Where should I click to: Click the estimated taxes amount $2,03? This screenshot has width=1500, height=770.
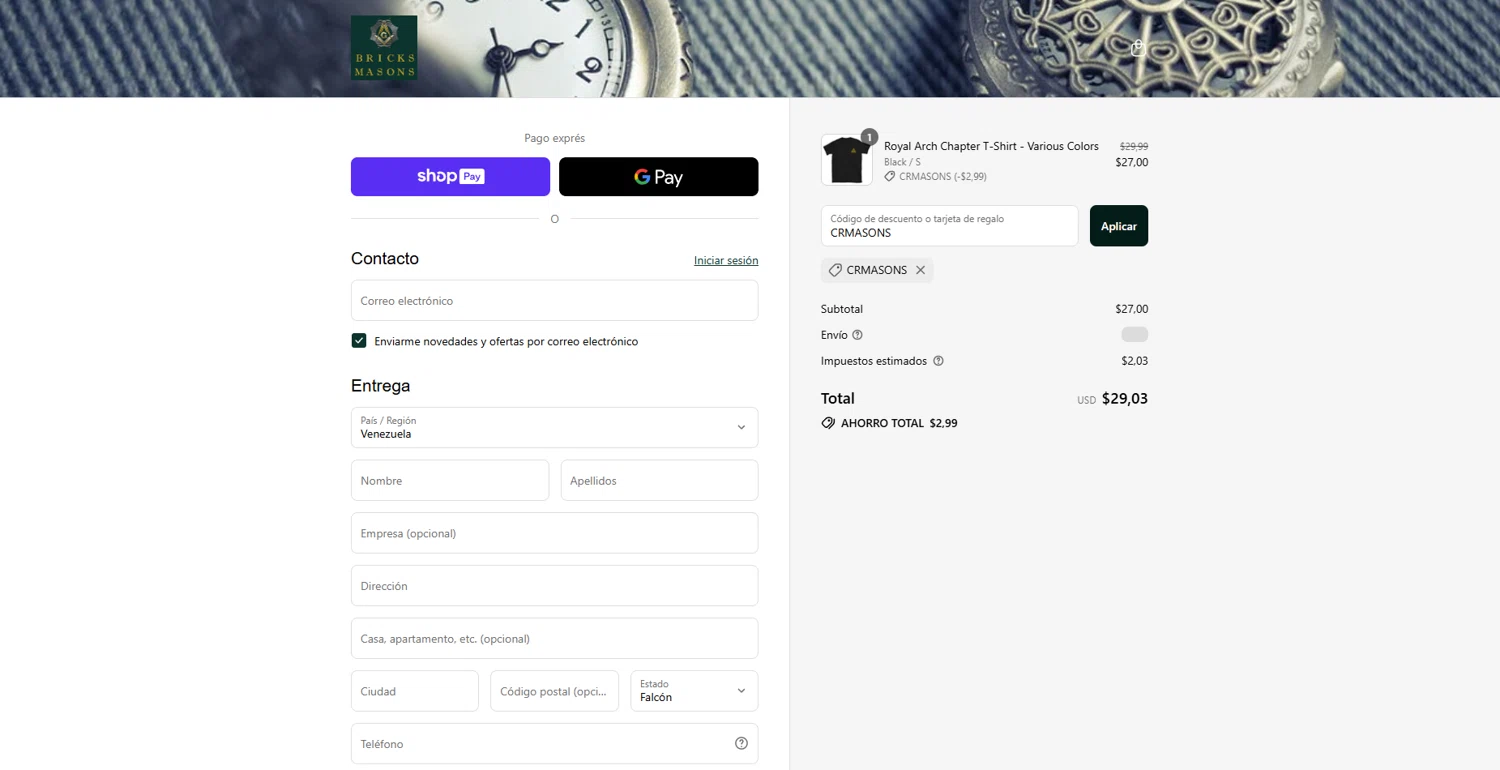1134,361
